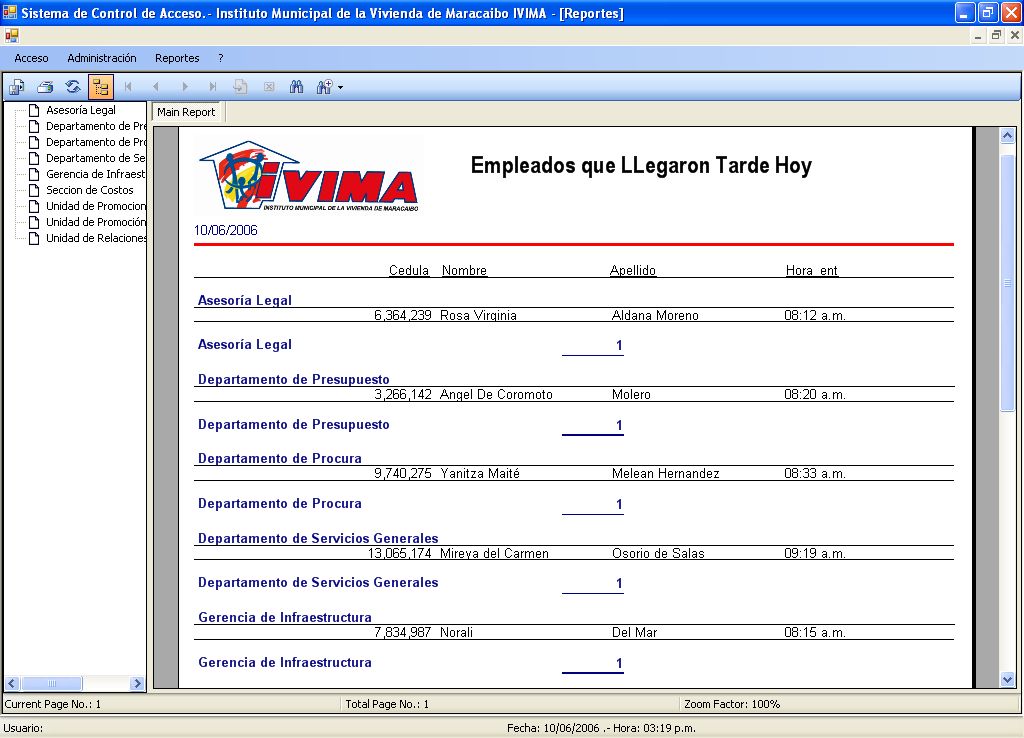
Task: Click 'Zoom Factor: 100%' in the status bar
Action: pyautogui.click(x=732, y=704)
